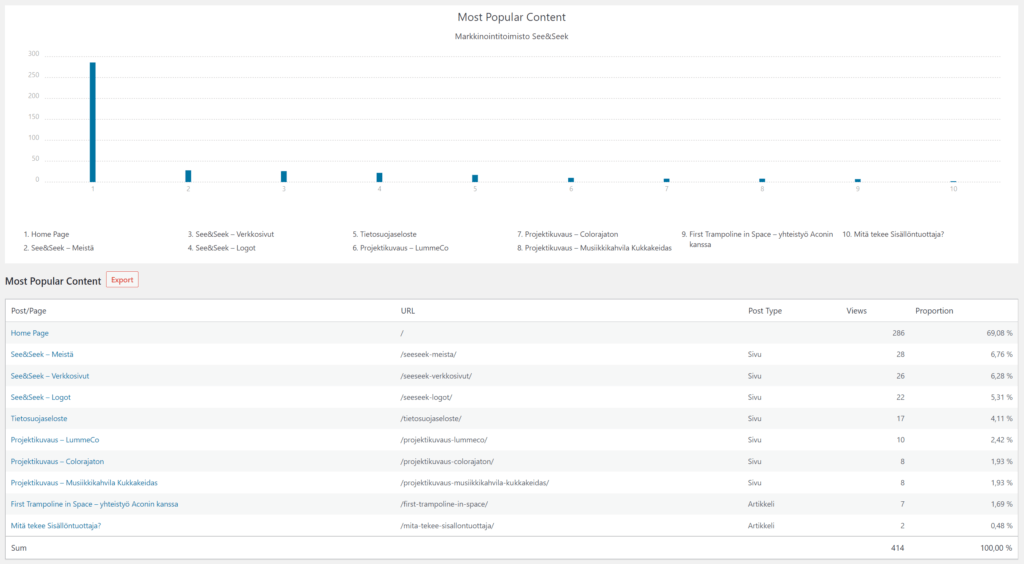The height and width of the screenshot is (564, 1024).
Task: Click legend entry '7. Projektikuvaus – Colorajaton'
Action: (568, 234)
